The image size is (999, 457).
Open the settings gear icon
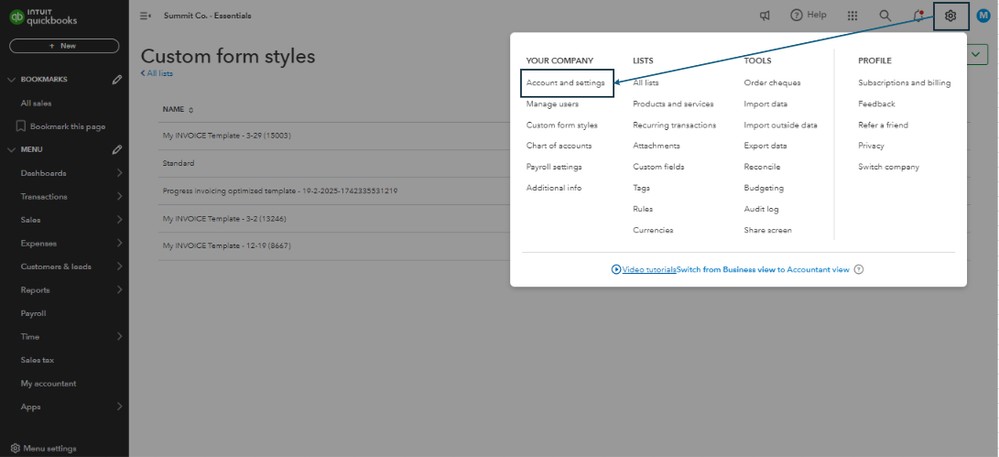tap(950, 16)
